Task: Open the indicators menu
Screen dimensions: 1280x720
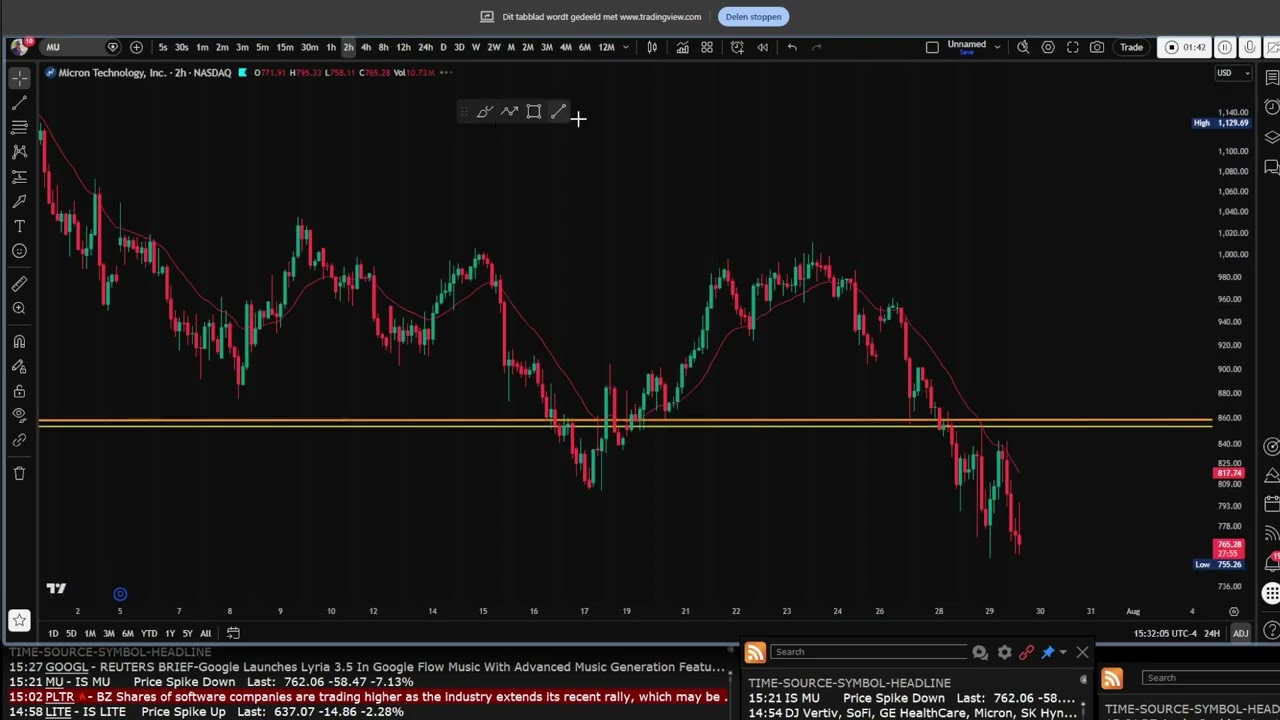Action: point(682,47)
